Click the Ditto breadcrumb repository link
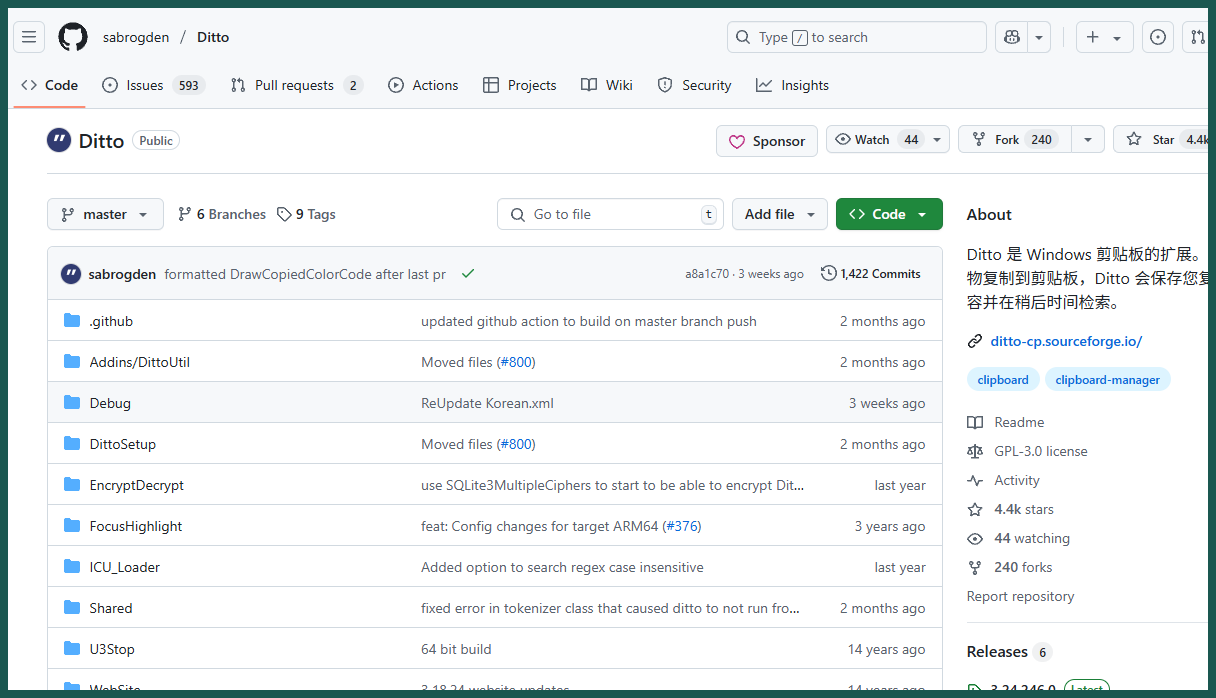 click(x=213, y=37)
